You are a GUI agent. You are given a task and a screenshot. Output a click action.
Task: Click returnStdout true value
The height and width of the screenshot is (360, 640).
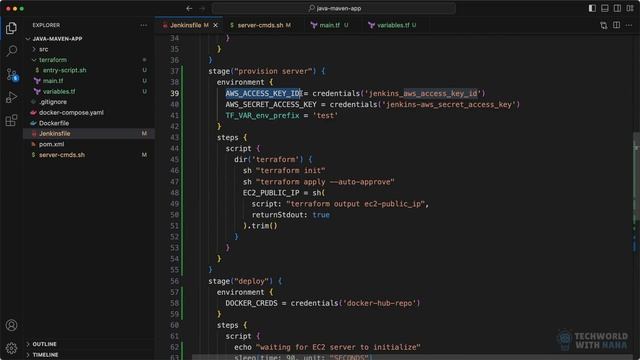321,215
